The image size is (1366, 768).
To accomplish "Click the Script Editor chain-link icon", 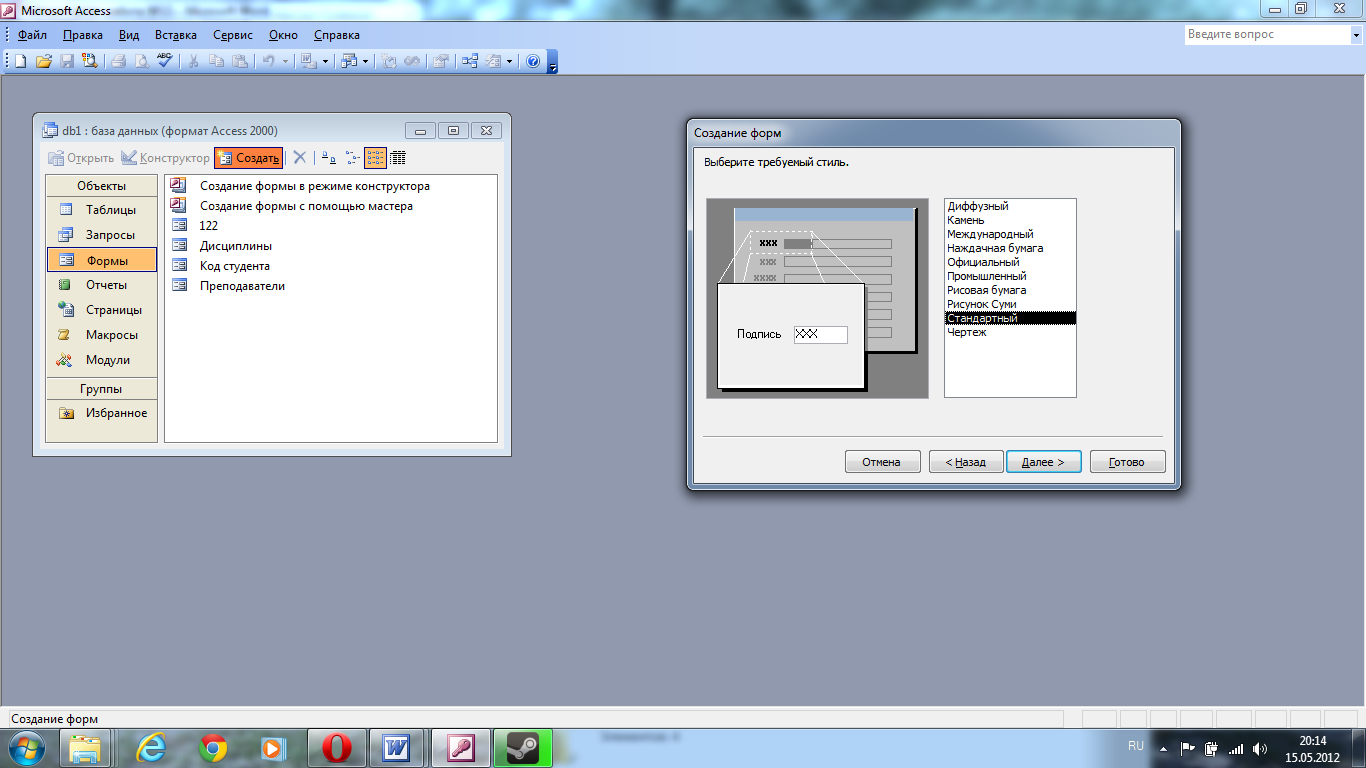I will point(411,61).
